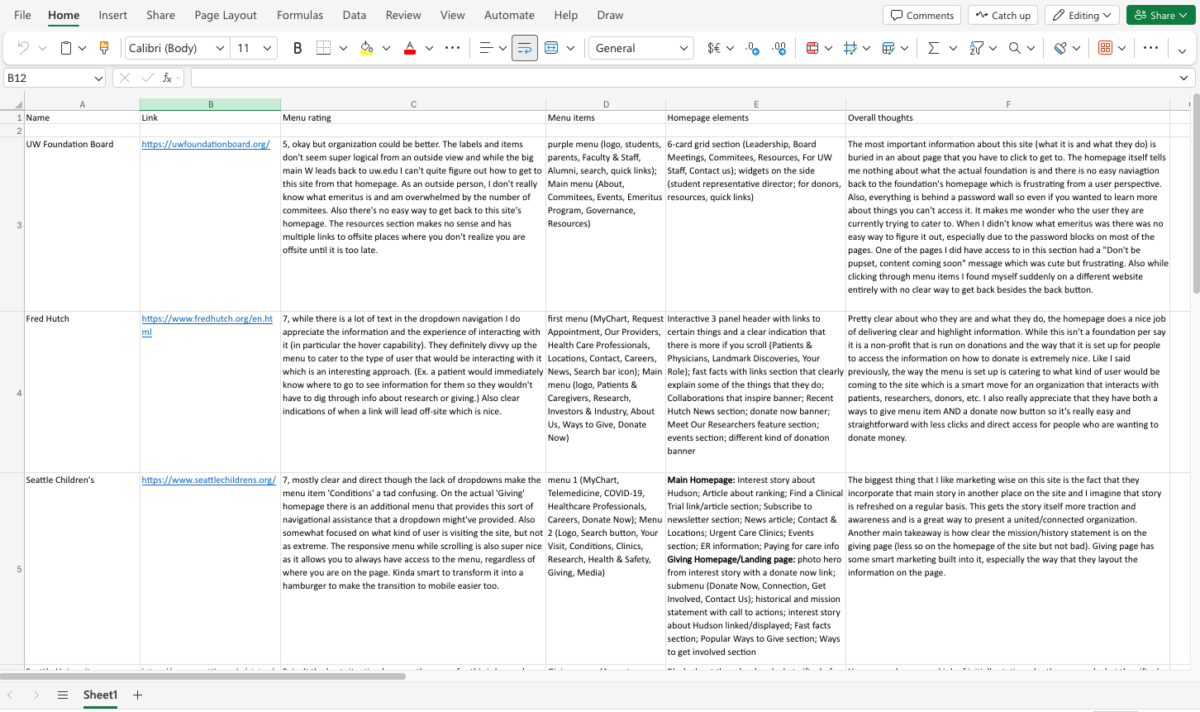1200x712 pixels.
Task: Click the orange add-ins grid icon
Action: [x=1105, y=48]
